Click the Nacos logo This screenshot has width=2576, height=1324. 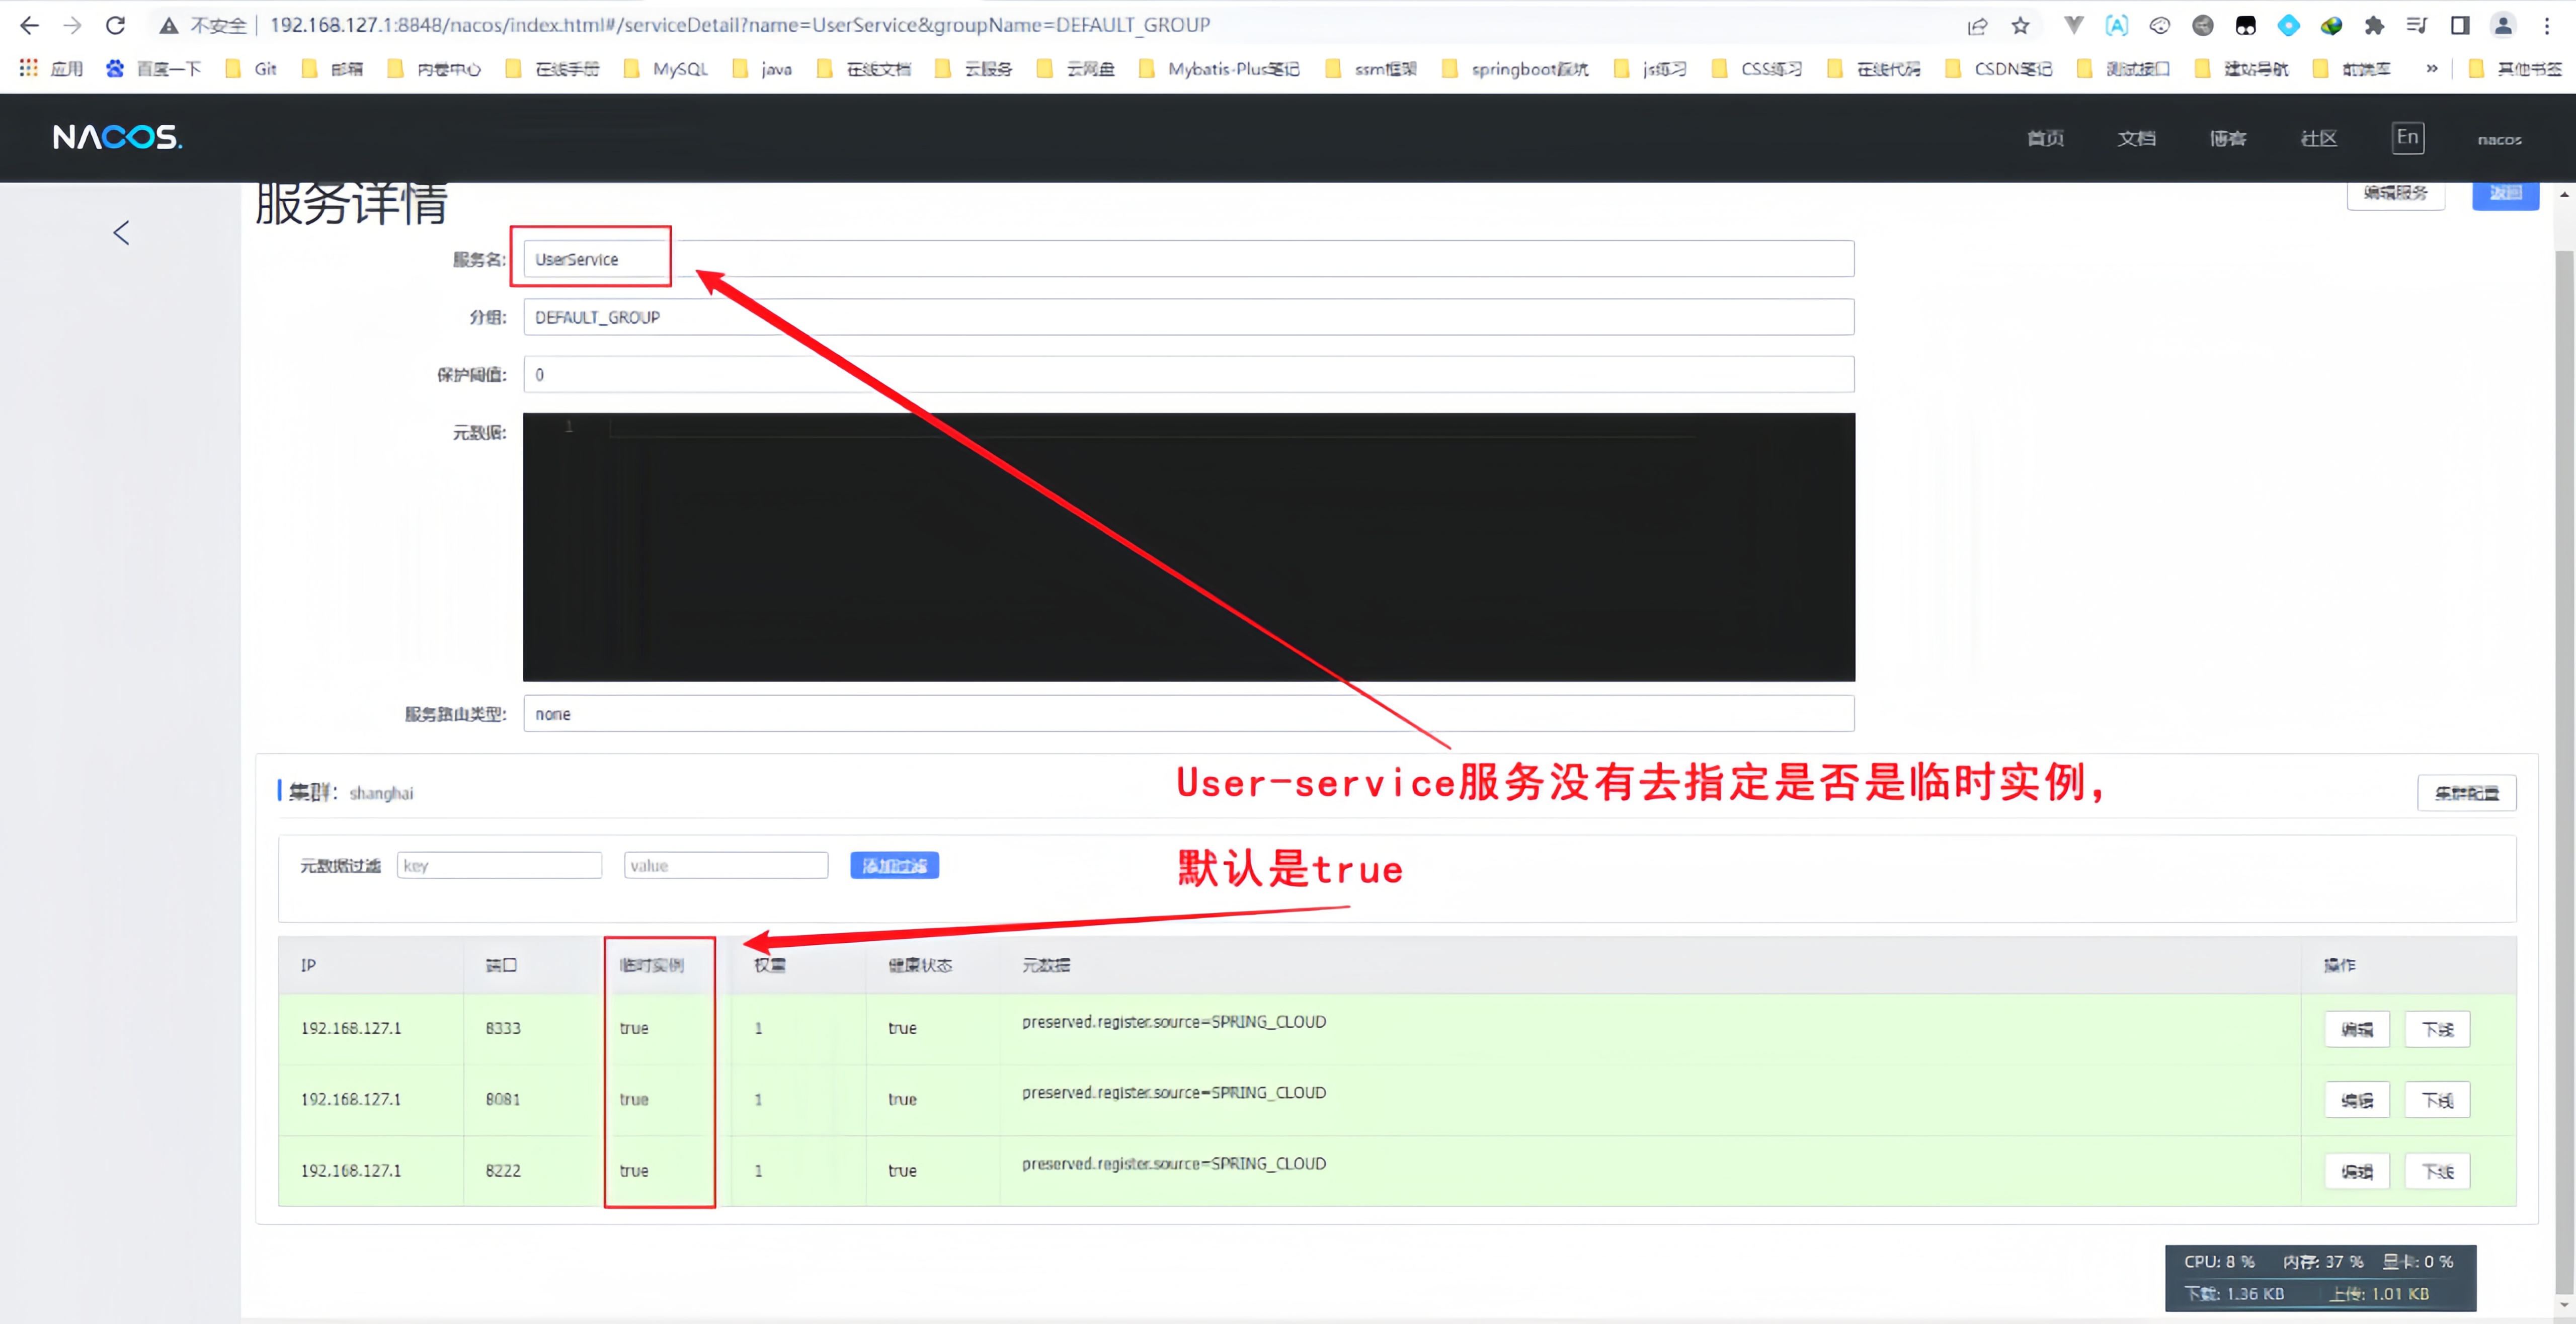(x=117, y=137)
